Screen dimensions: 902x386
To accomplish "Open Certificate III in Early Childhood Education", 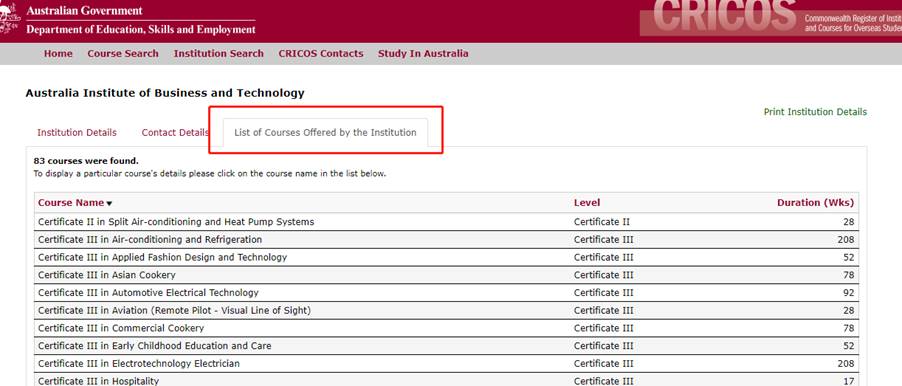I will pyautogui.click(x=155, y=346).
